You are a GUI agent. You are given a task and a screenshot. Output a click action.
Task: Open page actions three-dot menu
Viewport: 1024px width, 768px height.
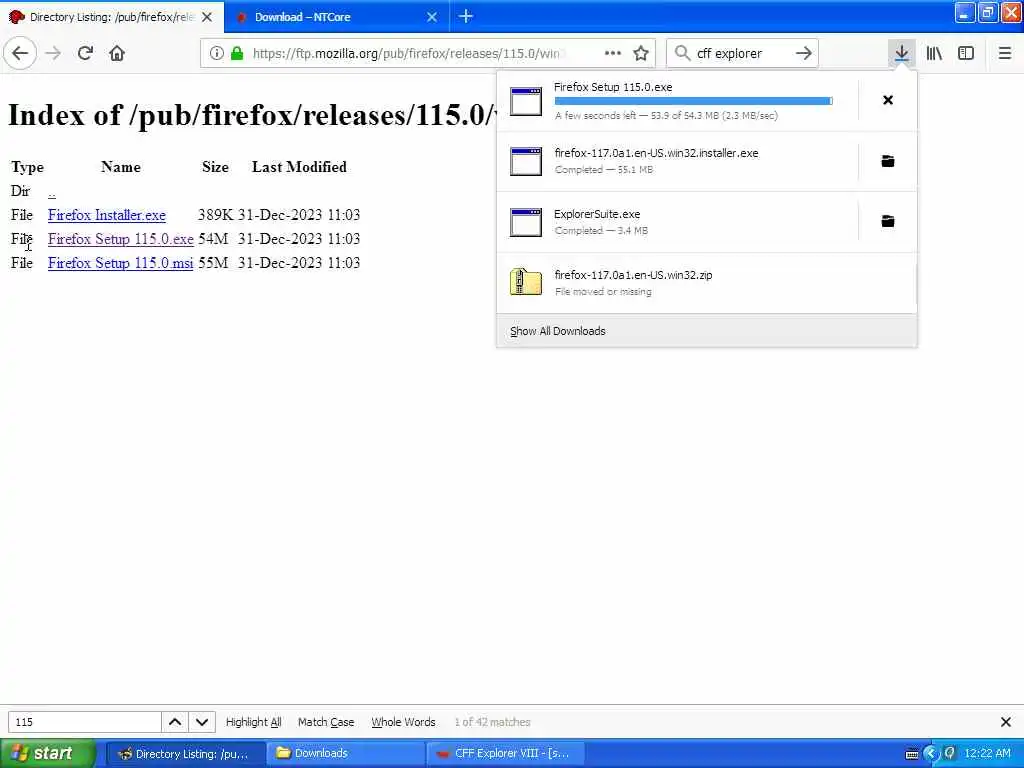point(613,54)
